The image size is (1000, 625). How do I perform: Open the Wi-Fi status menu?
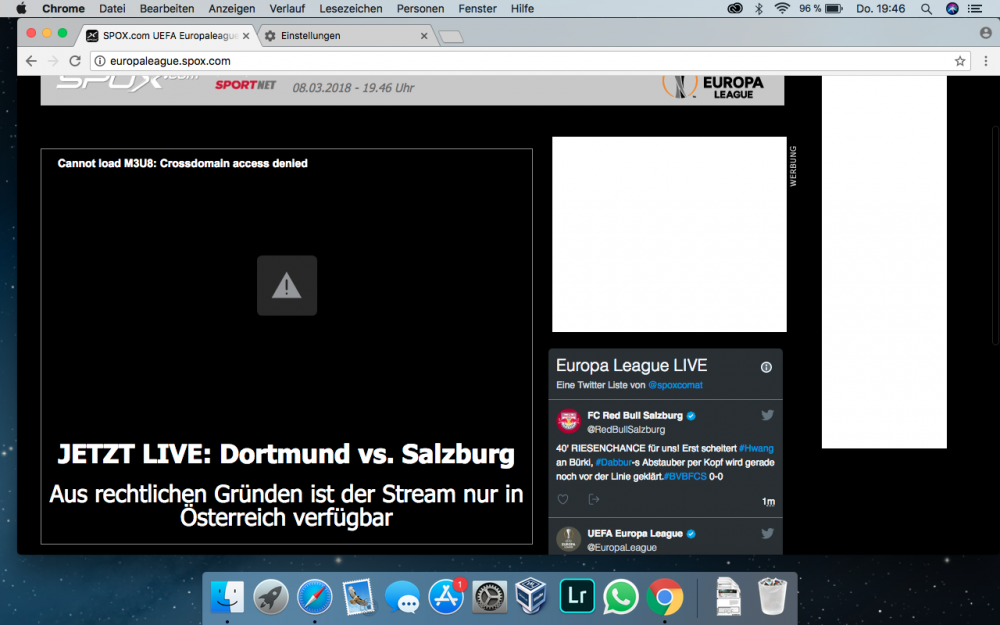point(782,9)
